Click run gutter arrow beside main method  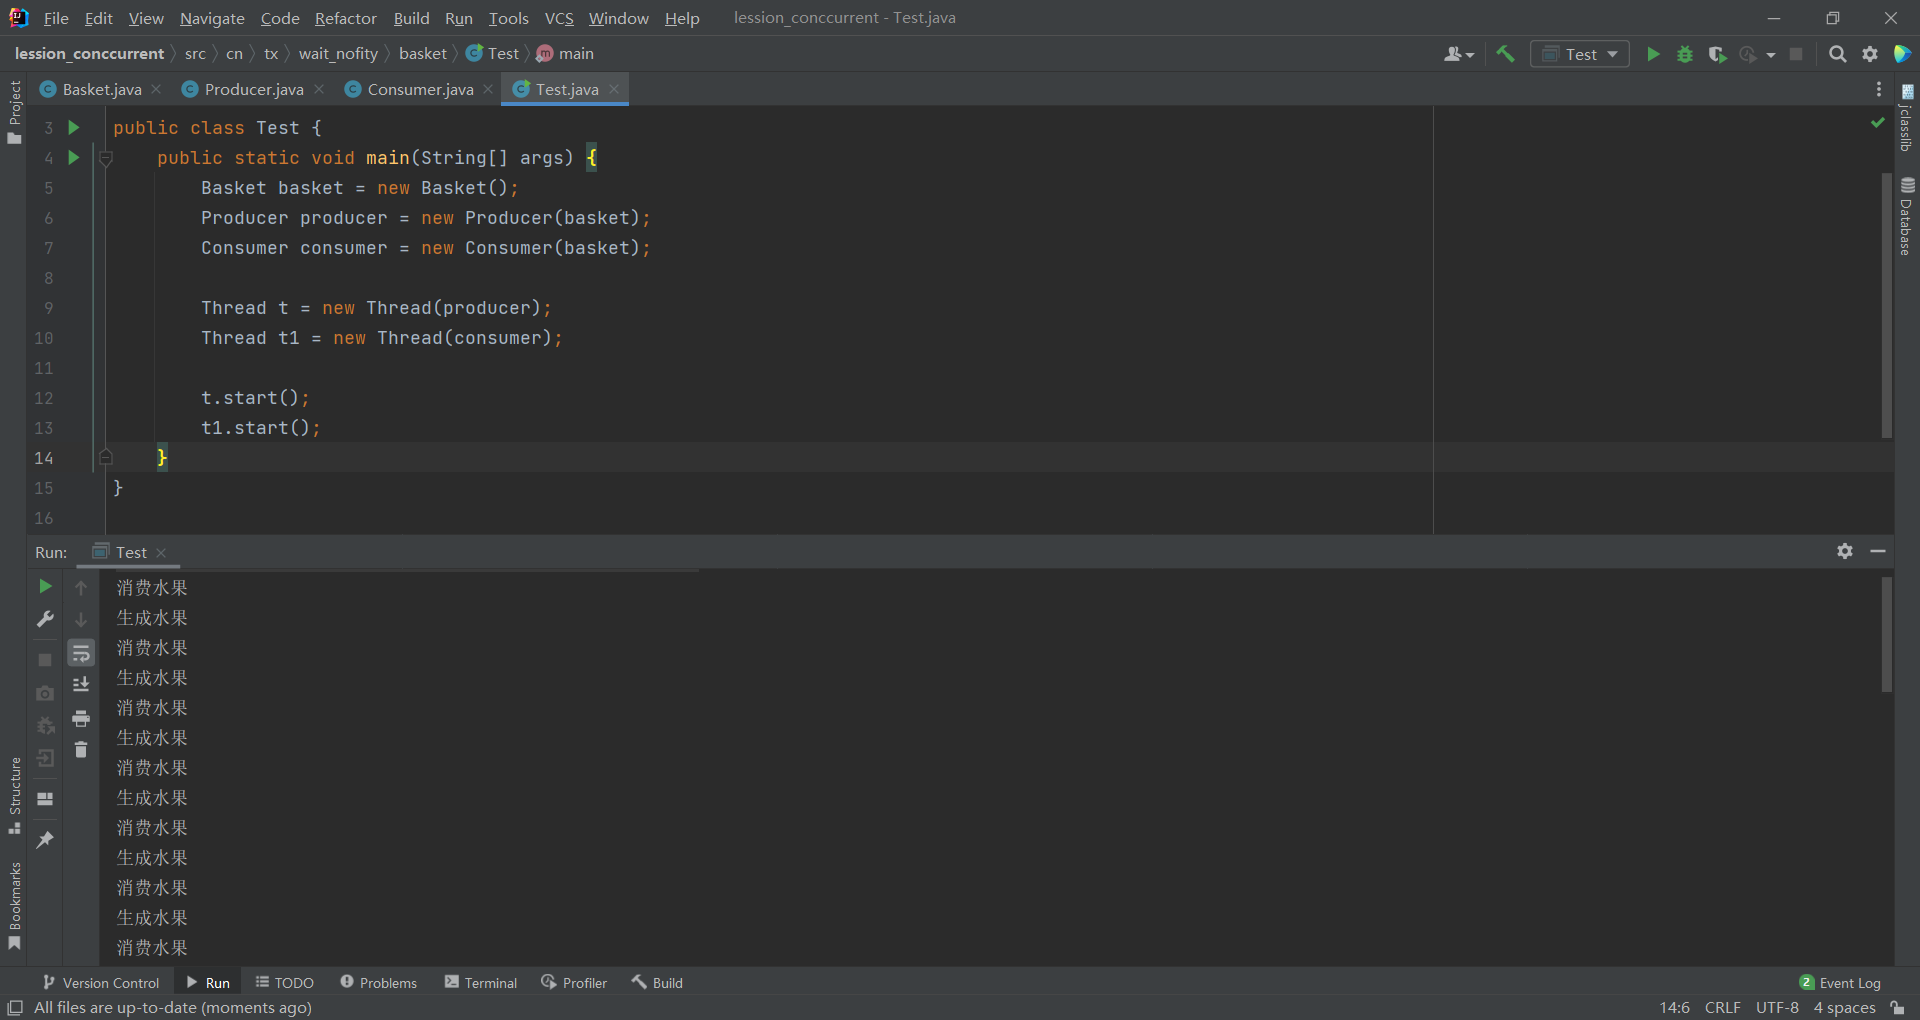click(x=73, y=157)
